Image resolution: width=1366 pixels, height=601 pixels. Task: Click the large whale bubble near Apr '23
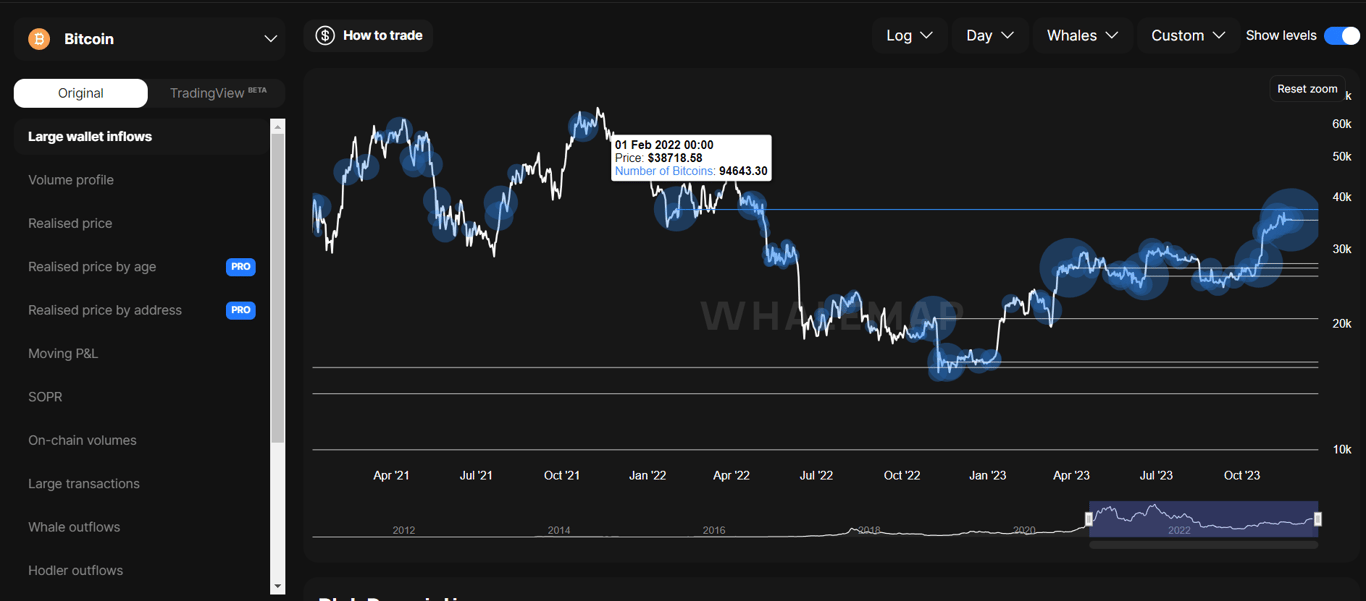click(x=1069, y=268)
